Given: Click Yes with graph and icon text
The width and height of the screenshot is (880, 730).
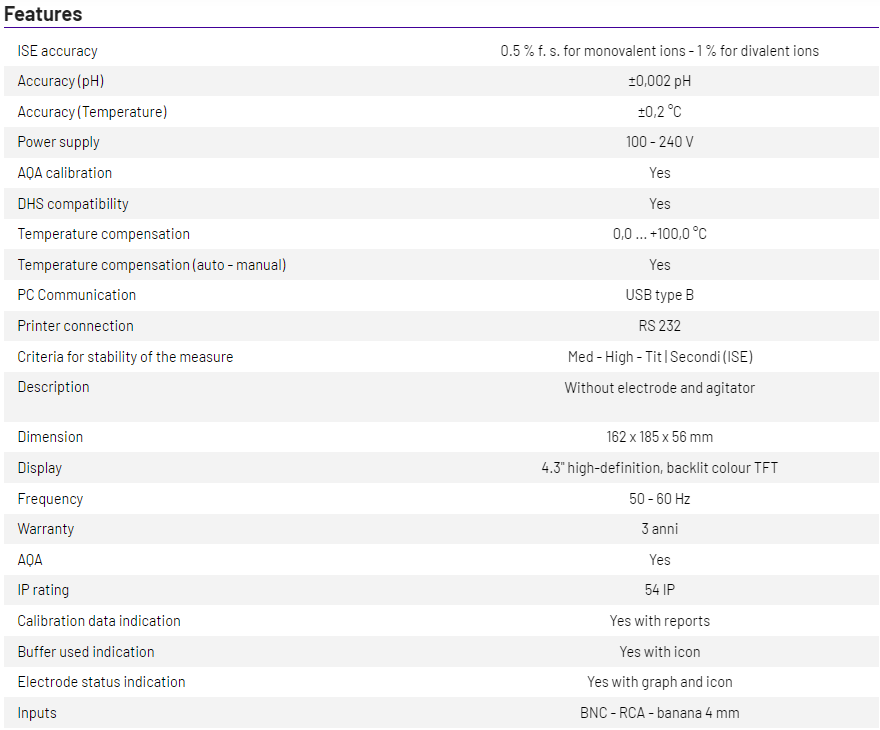Looking at the screenshot, I should (x=659, y=682).
